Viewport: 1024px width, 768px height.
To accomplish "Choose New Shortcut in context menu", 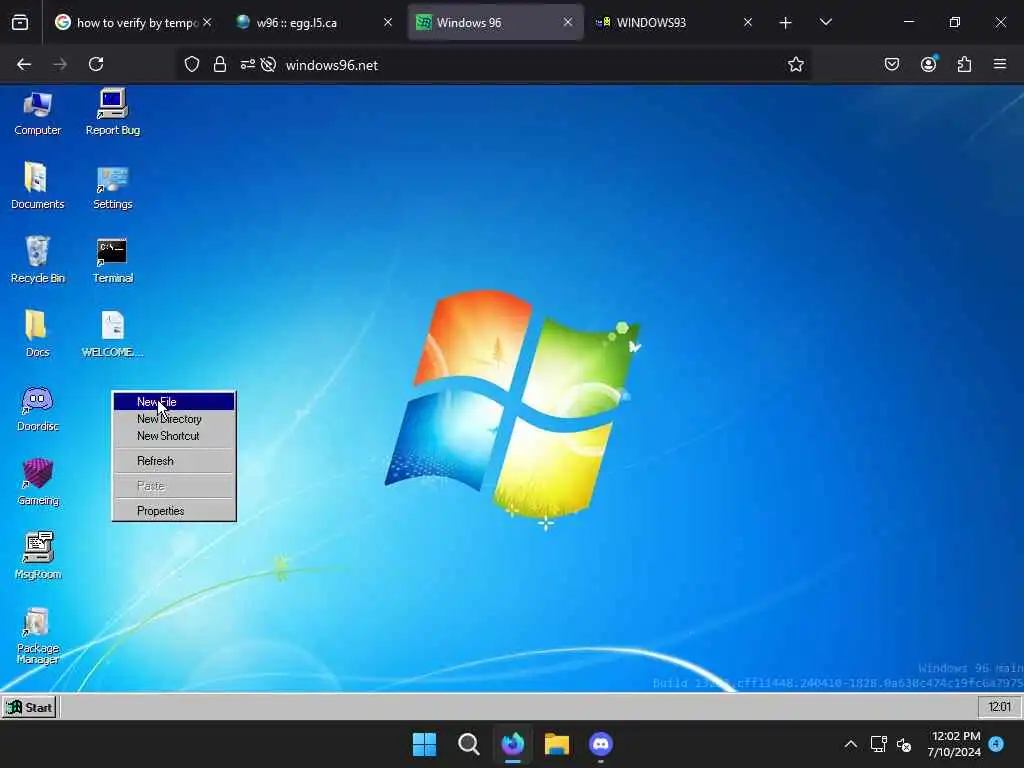I will coord(174,436).
